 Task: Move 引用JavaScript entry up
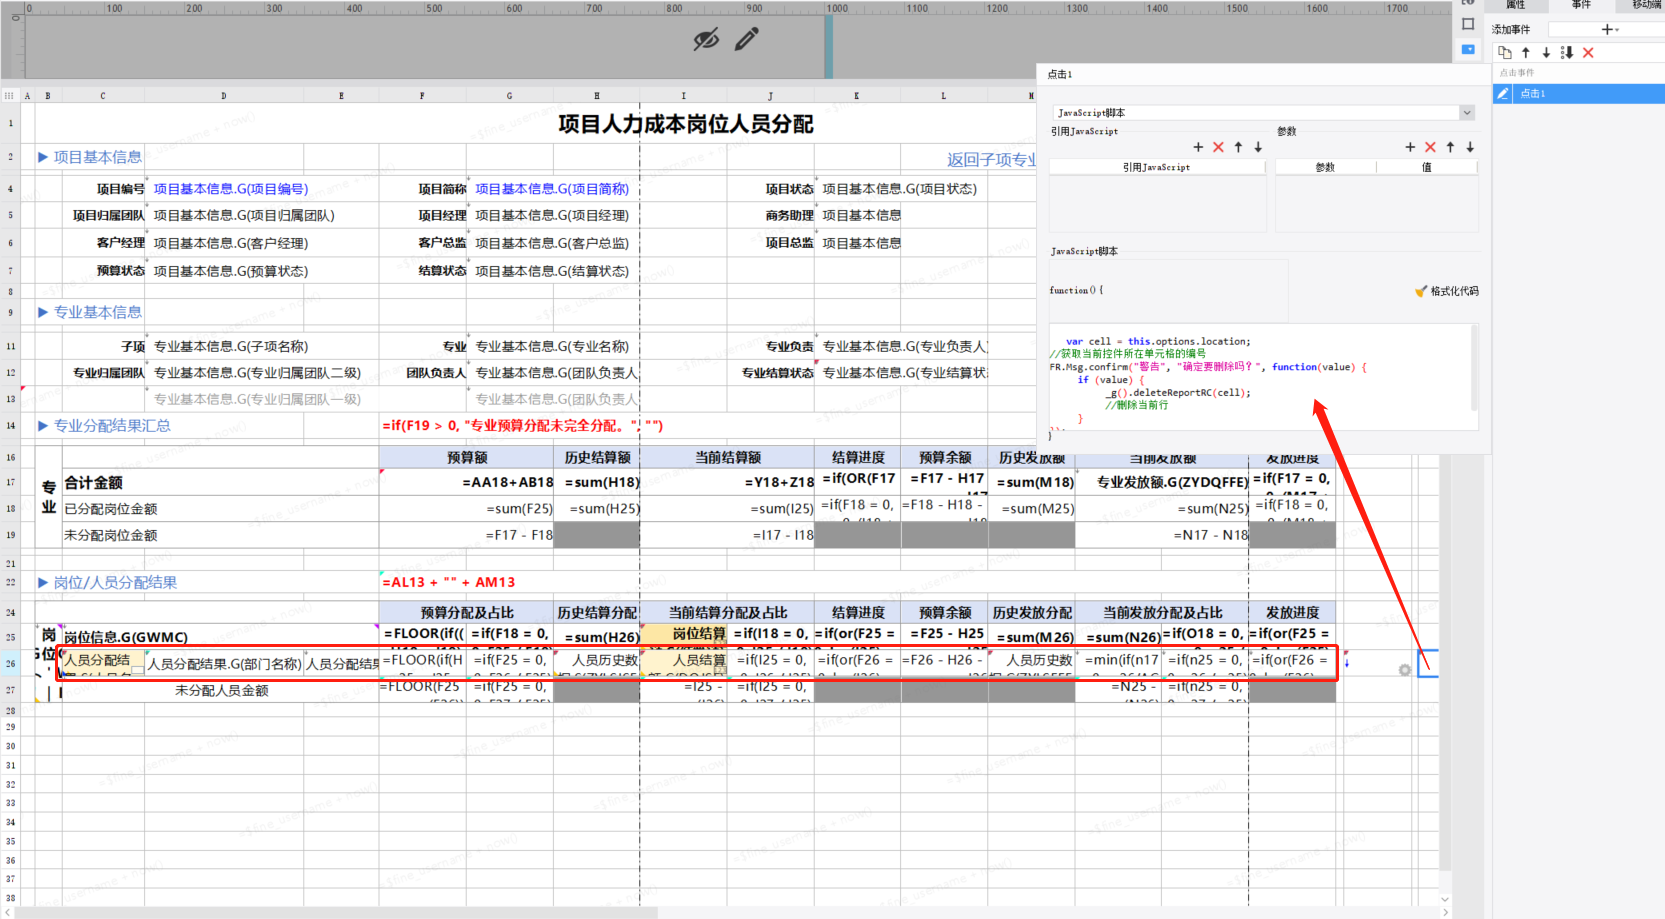1238,147
